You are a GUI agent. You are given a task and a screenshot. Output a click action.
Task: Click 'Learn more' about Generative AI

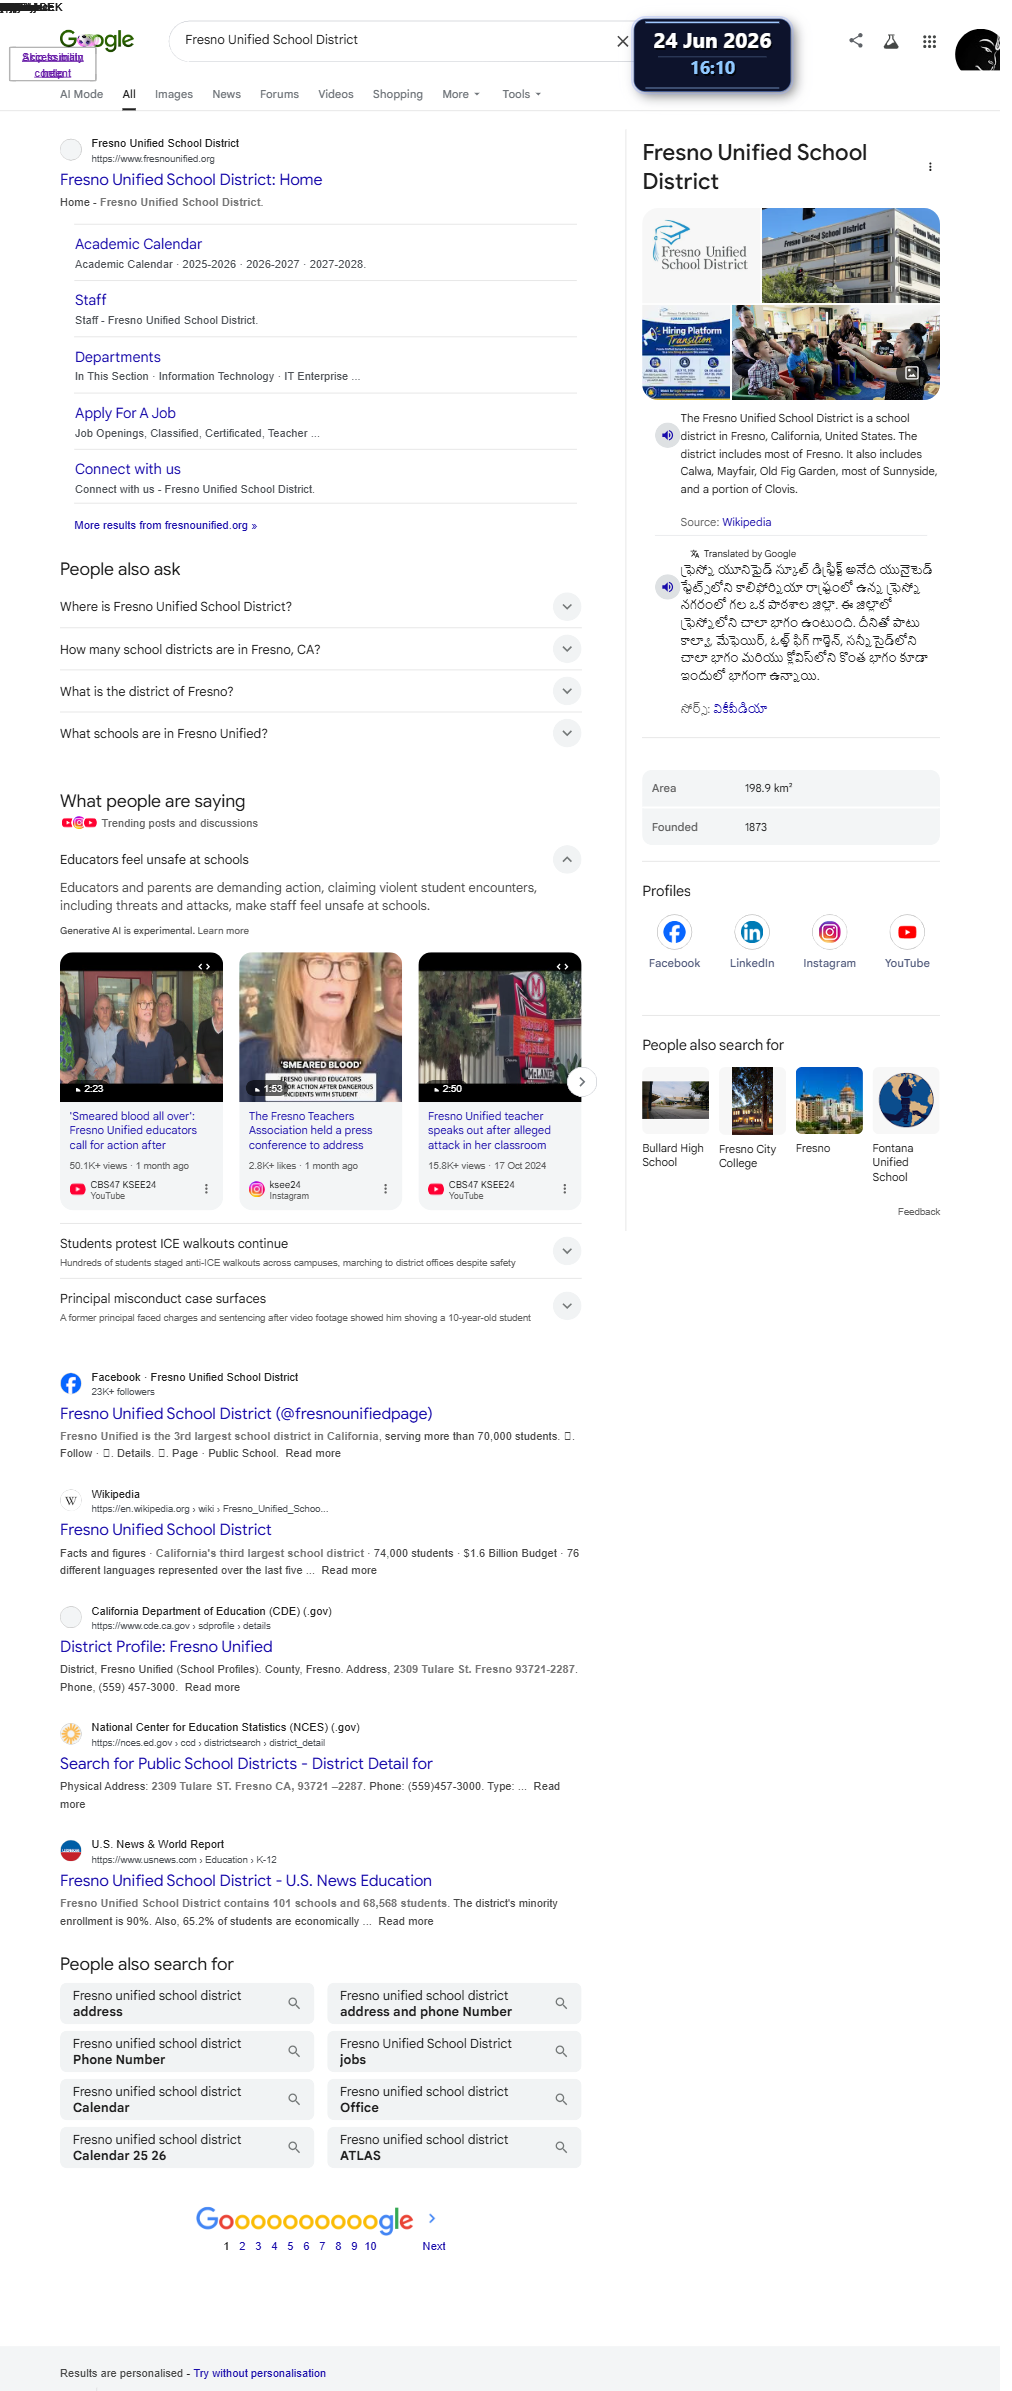(x=223, y=931)
